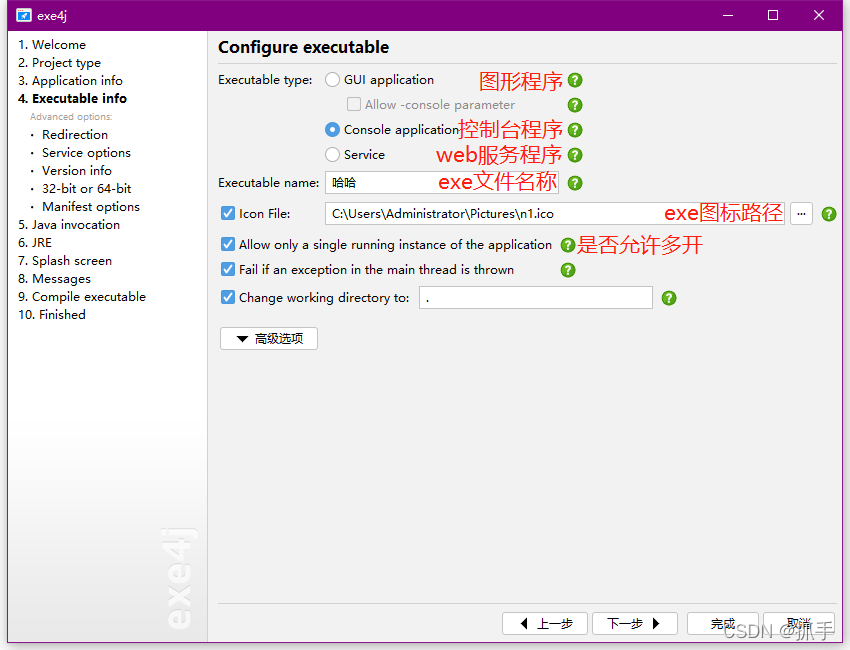Toggle Allow only a single running instance
This screenshot has width=850, height=650.
pos(228,244)
